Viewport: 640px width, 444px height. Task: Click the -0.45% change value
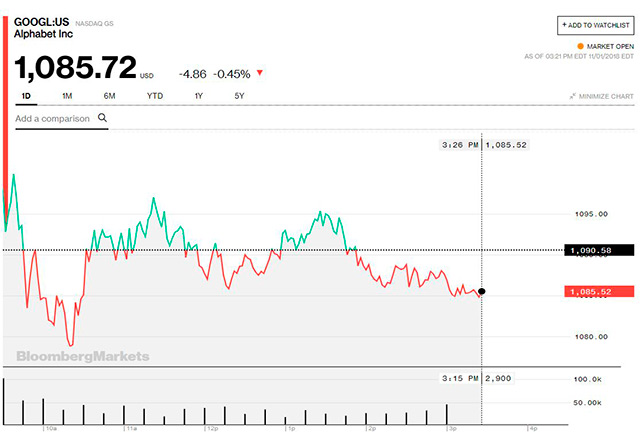click(x=231, y=74)
